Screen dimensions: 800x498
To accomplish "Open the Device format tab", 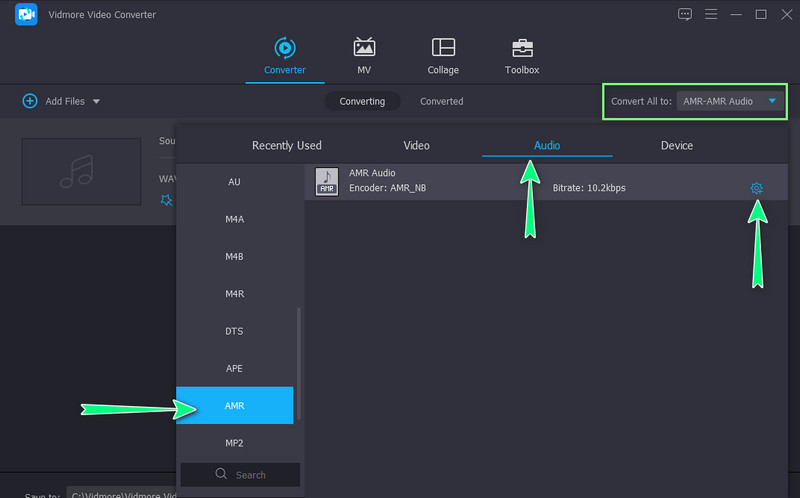I will [x=676, y=146].
